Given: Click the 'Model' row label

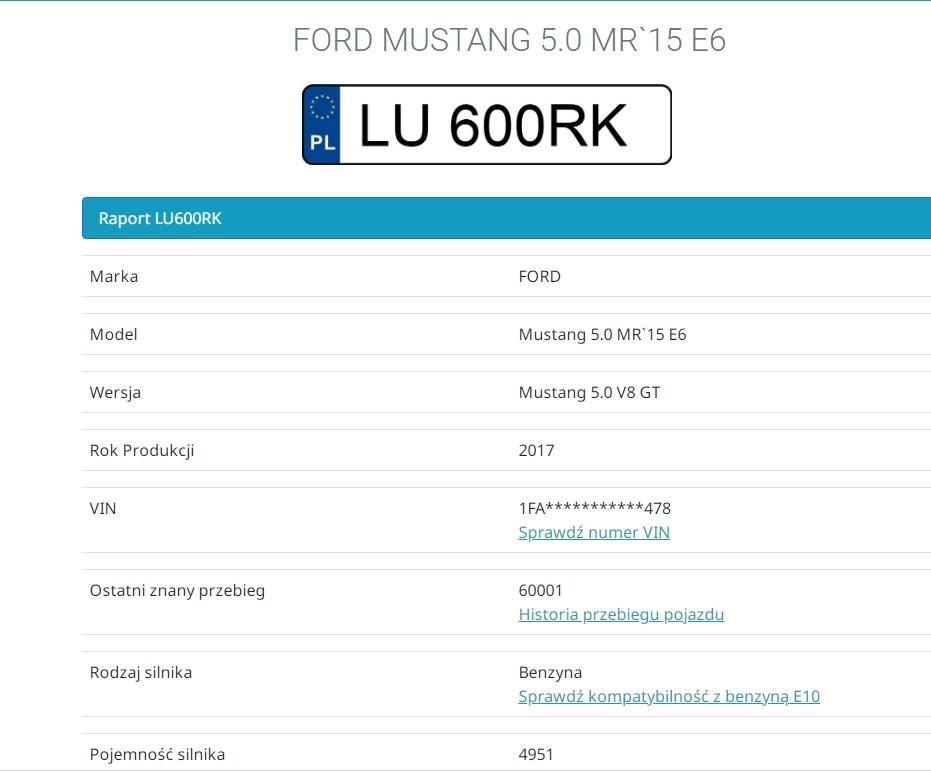Looking at the screenshot, I should pyautogui.click(x=113, y=334).
